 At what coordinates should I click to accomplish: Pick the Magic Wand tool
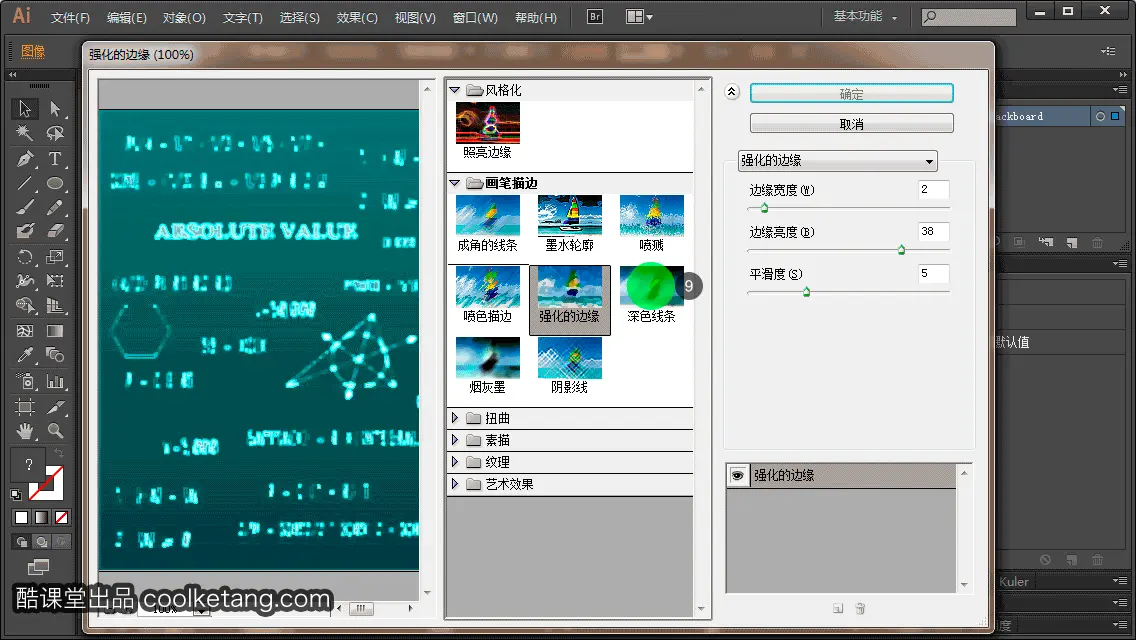point(25,133)
